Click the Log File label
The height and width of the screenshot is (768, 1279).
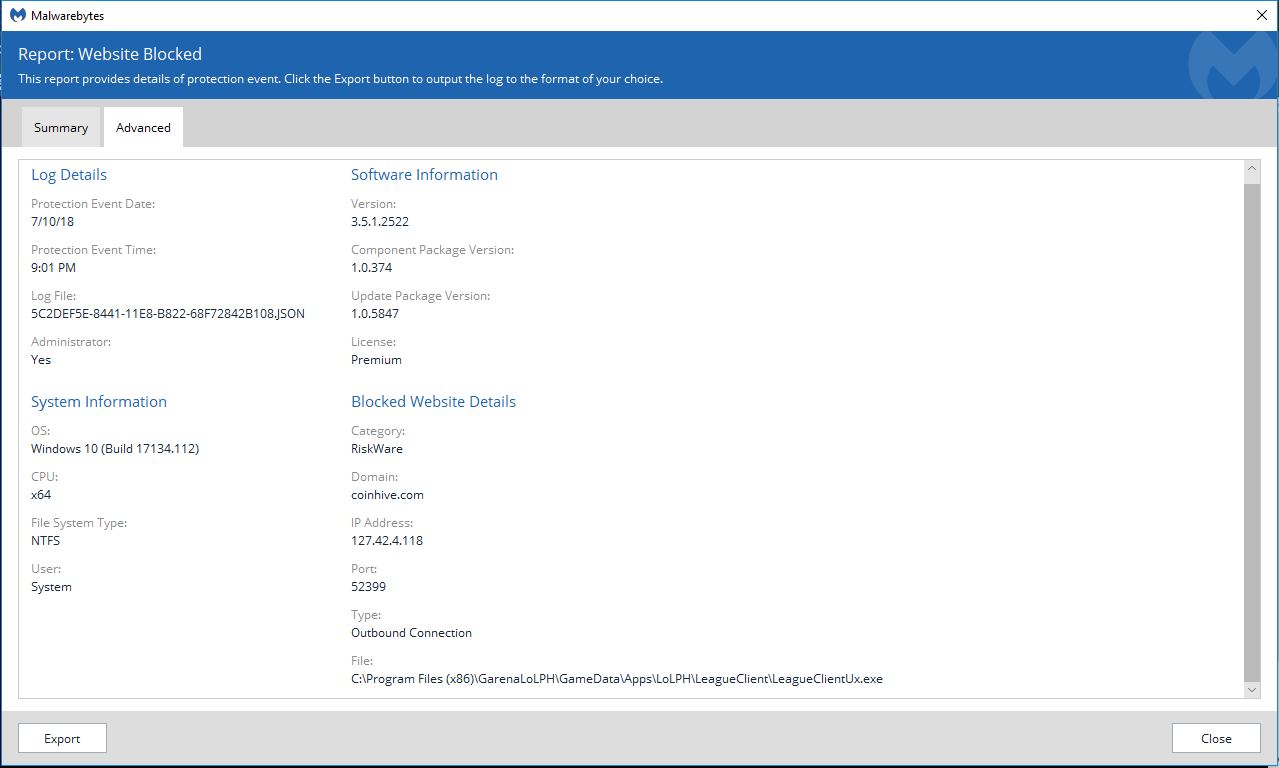click(x=53, y=296)
